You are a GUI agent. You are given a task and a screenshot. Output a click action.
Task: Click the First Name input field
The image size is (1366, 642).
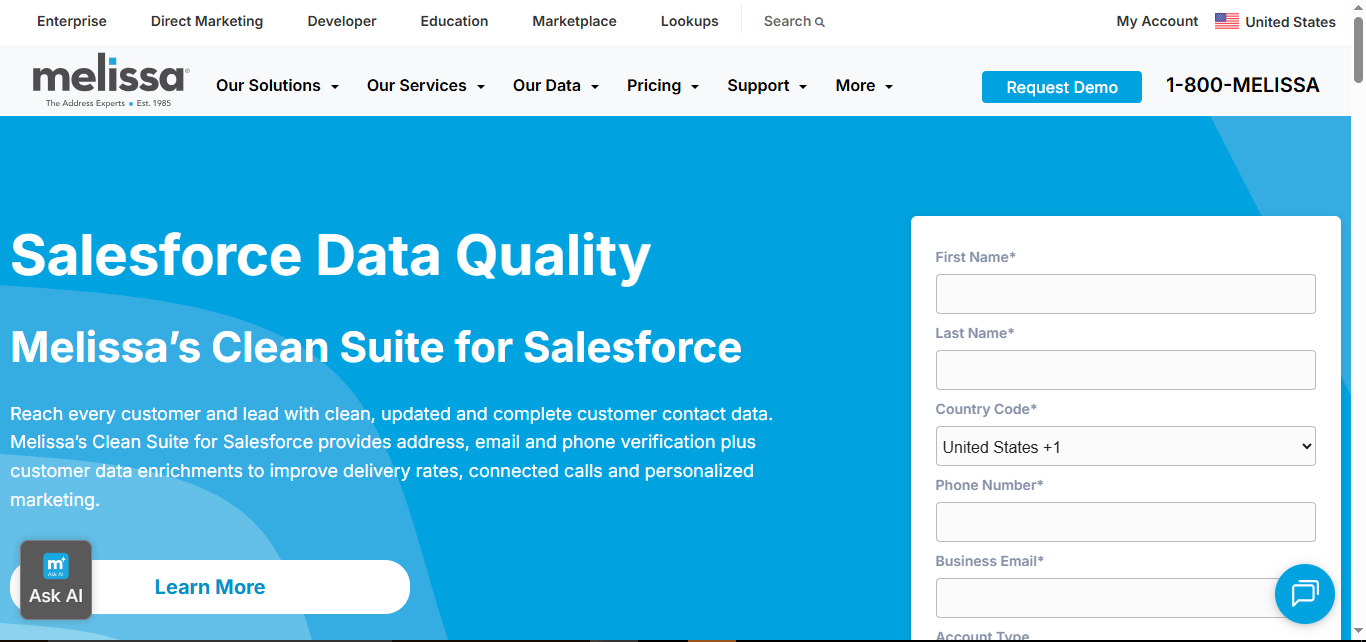[x=1125, y=294]
